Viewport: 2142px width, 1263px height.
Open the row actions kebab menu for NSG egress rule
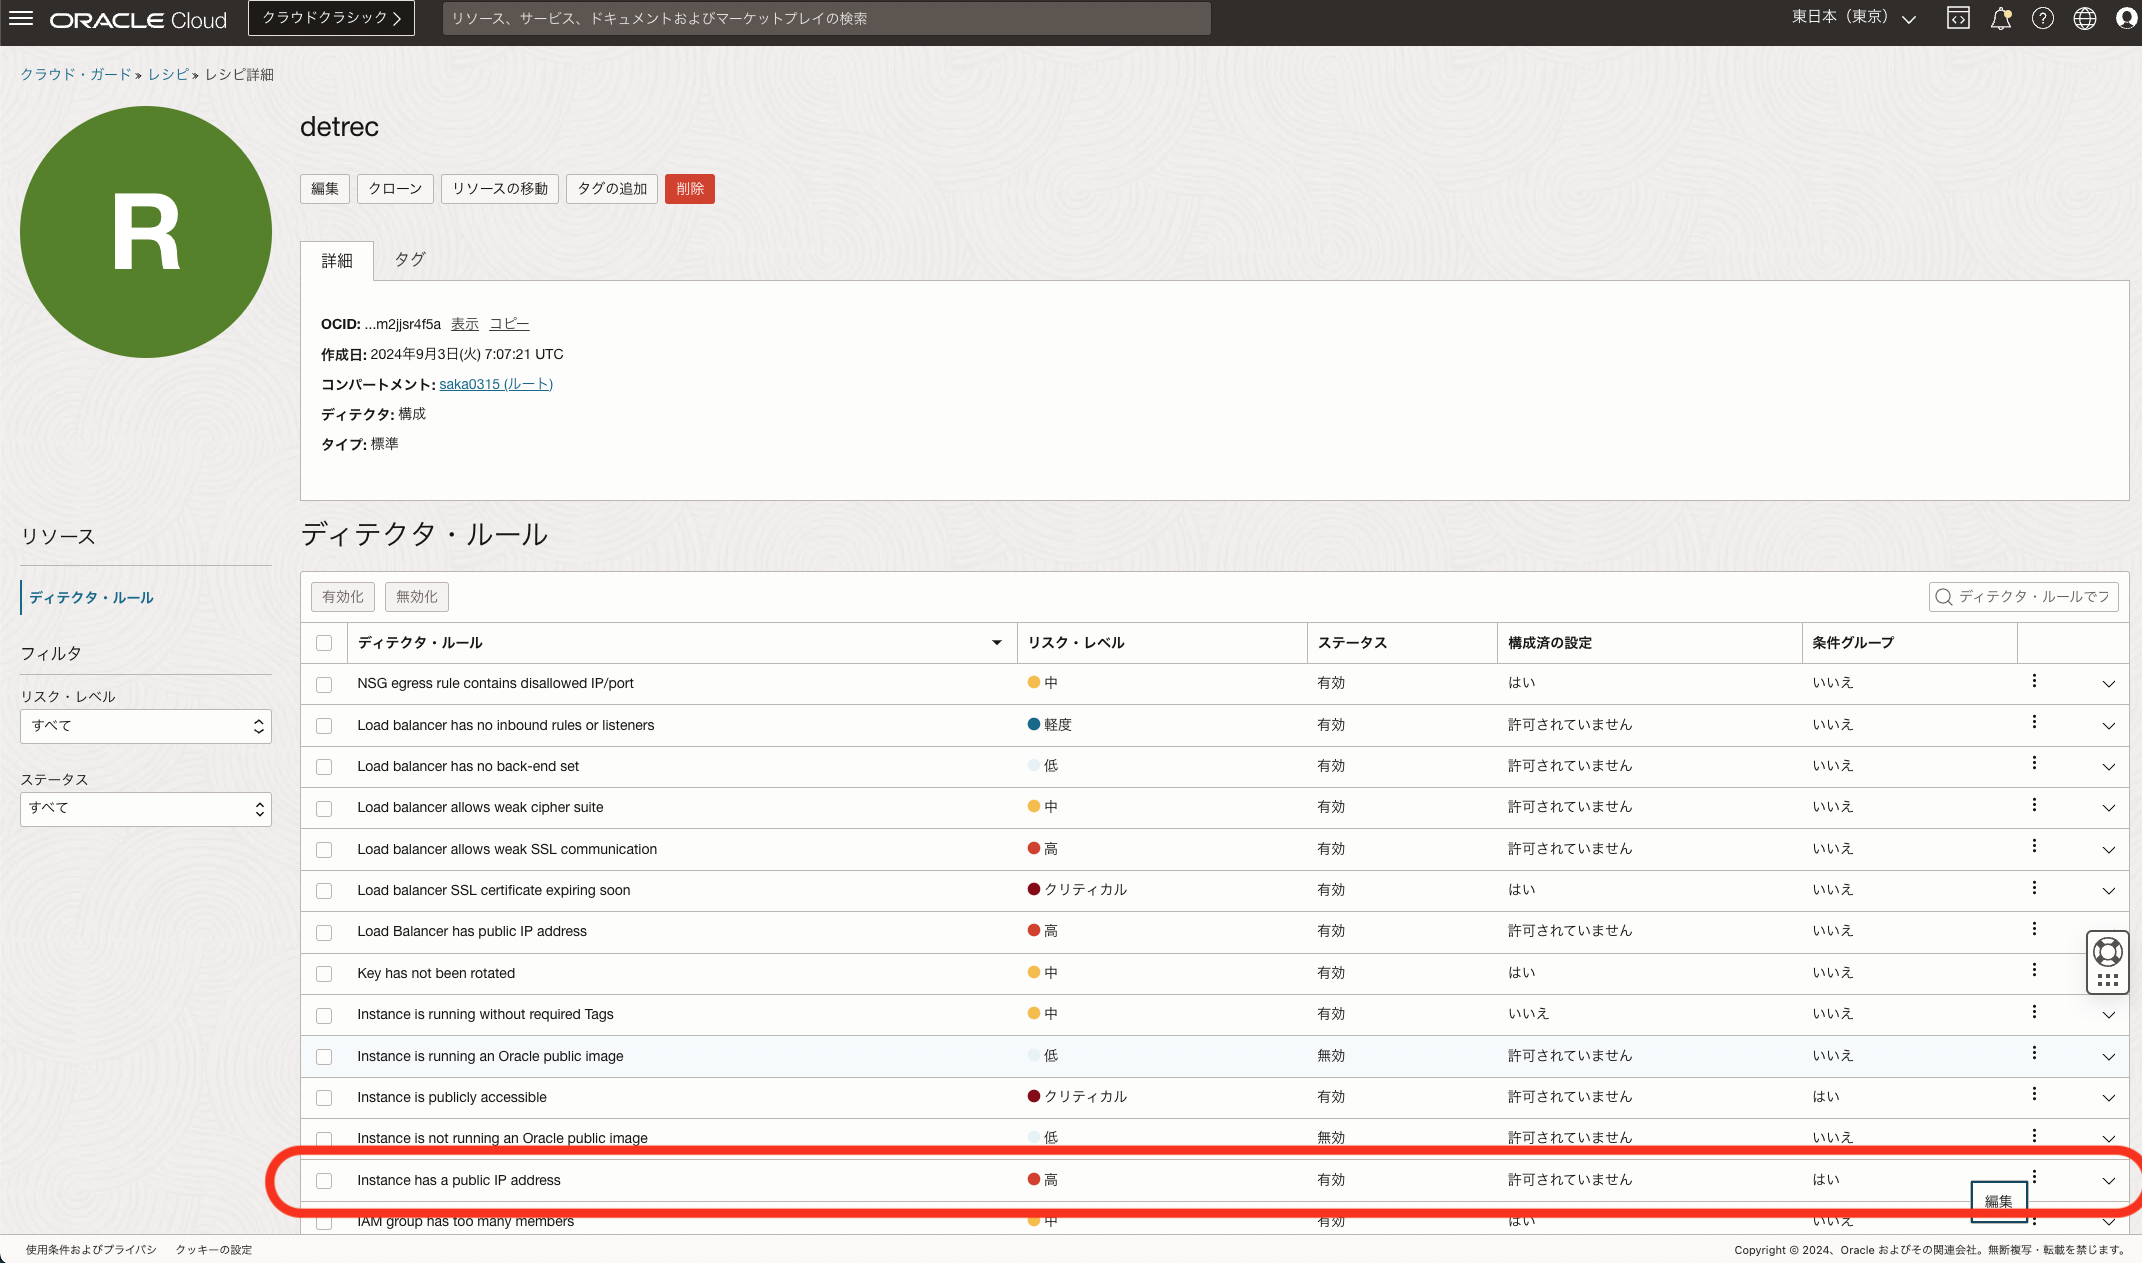[x=2034, y=681]
